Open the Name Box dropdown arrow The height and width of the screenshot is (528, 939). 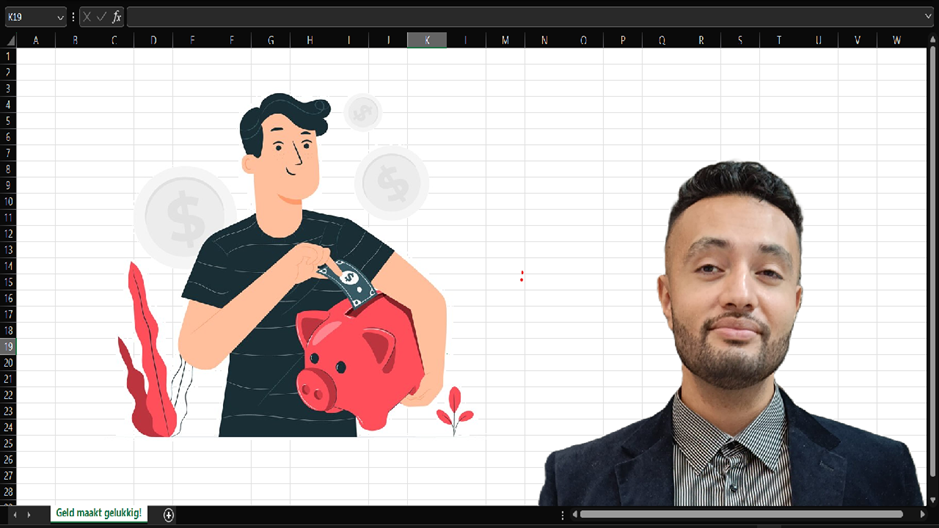point(60,17)
